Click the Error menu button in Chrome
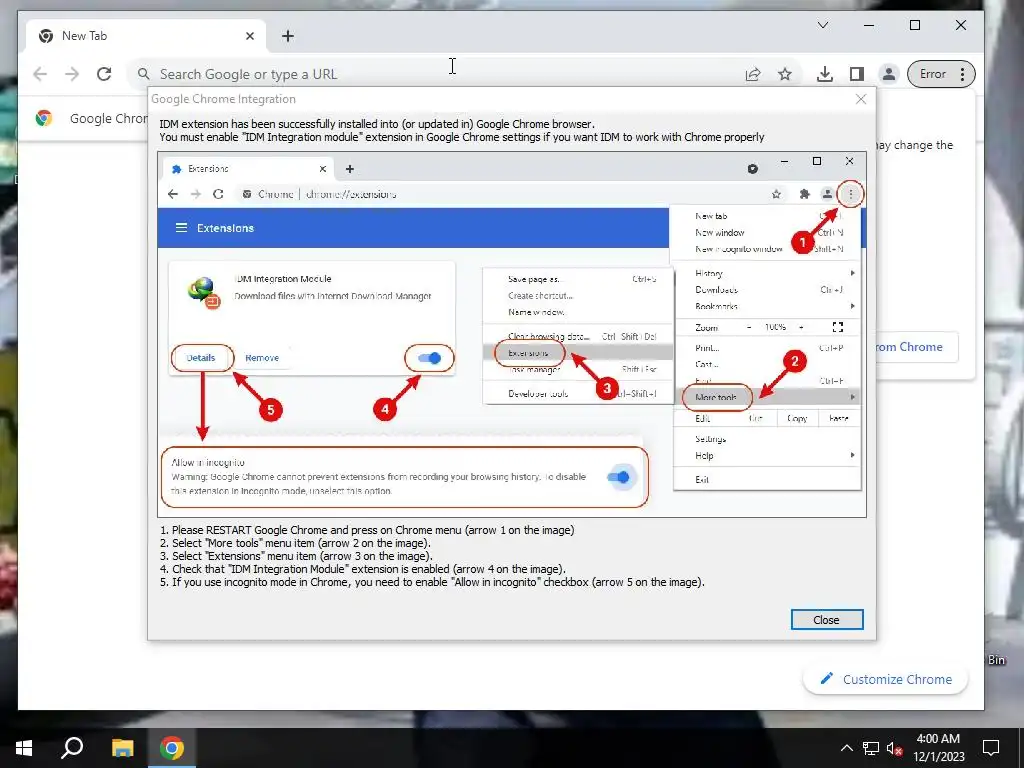 tap(941, 74)
